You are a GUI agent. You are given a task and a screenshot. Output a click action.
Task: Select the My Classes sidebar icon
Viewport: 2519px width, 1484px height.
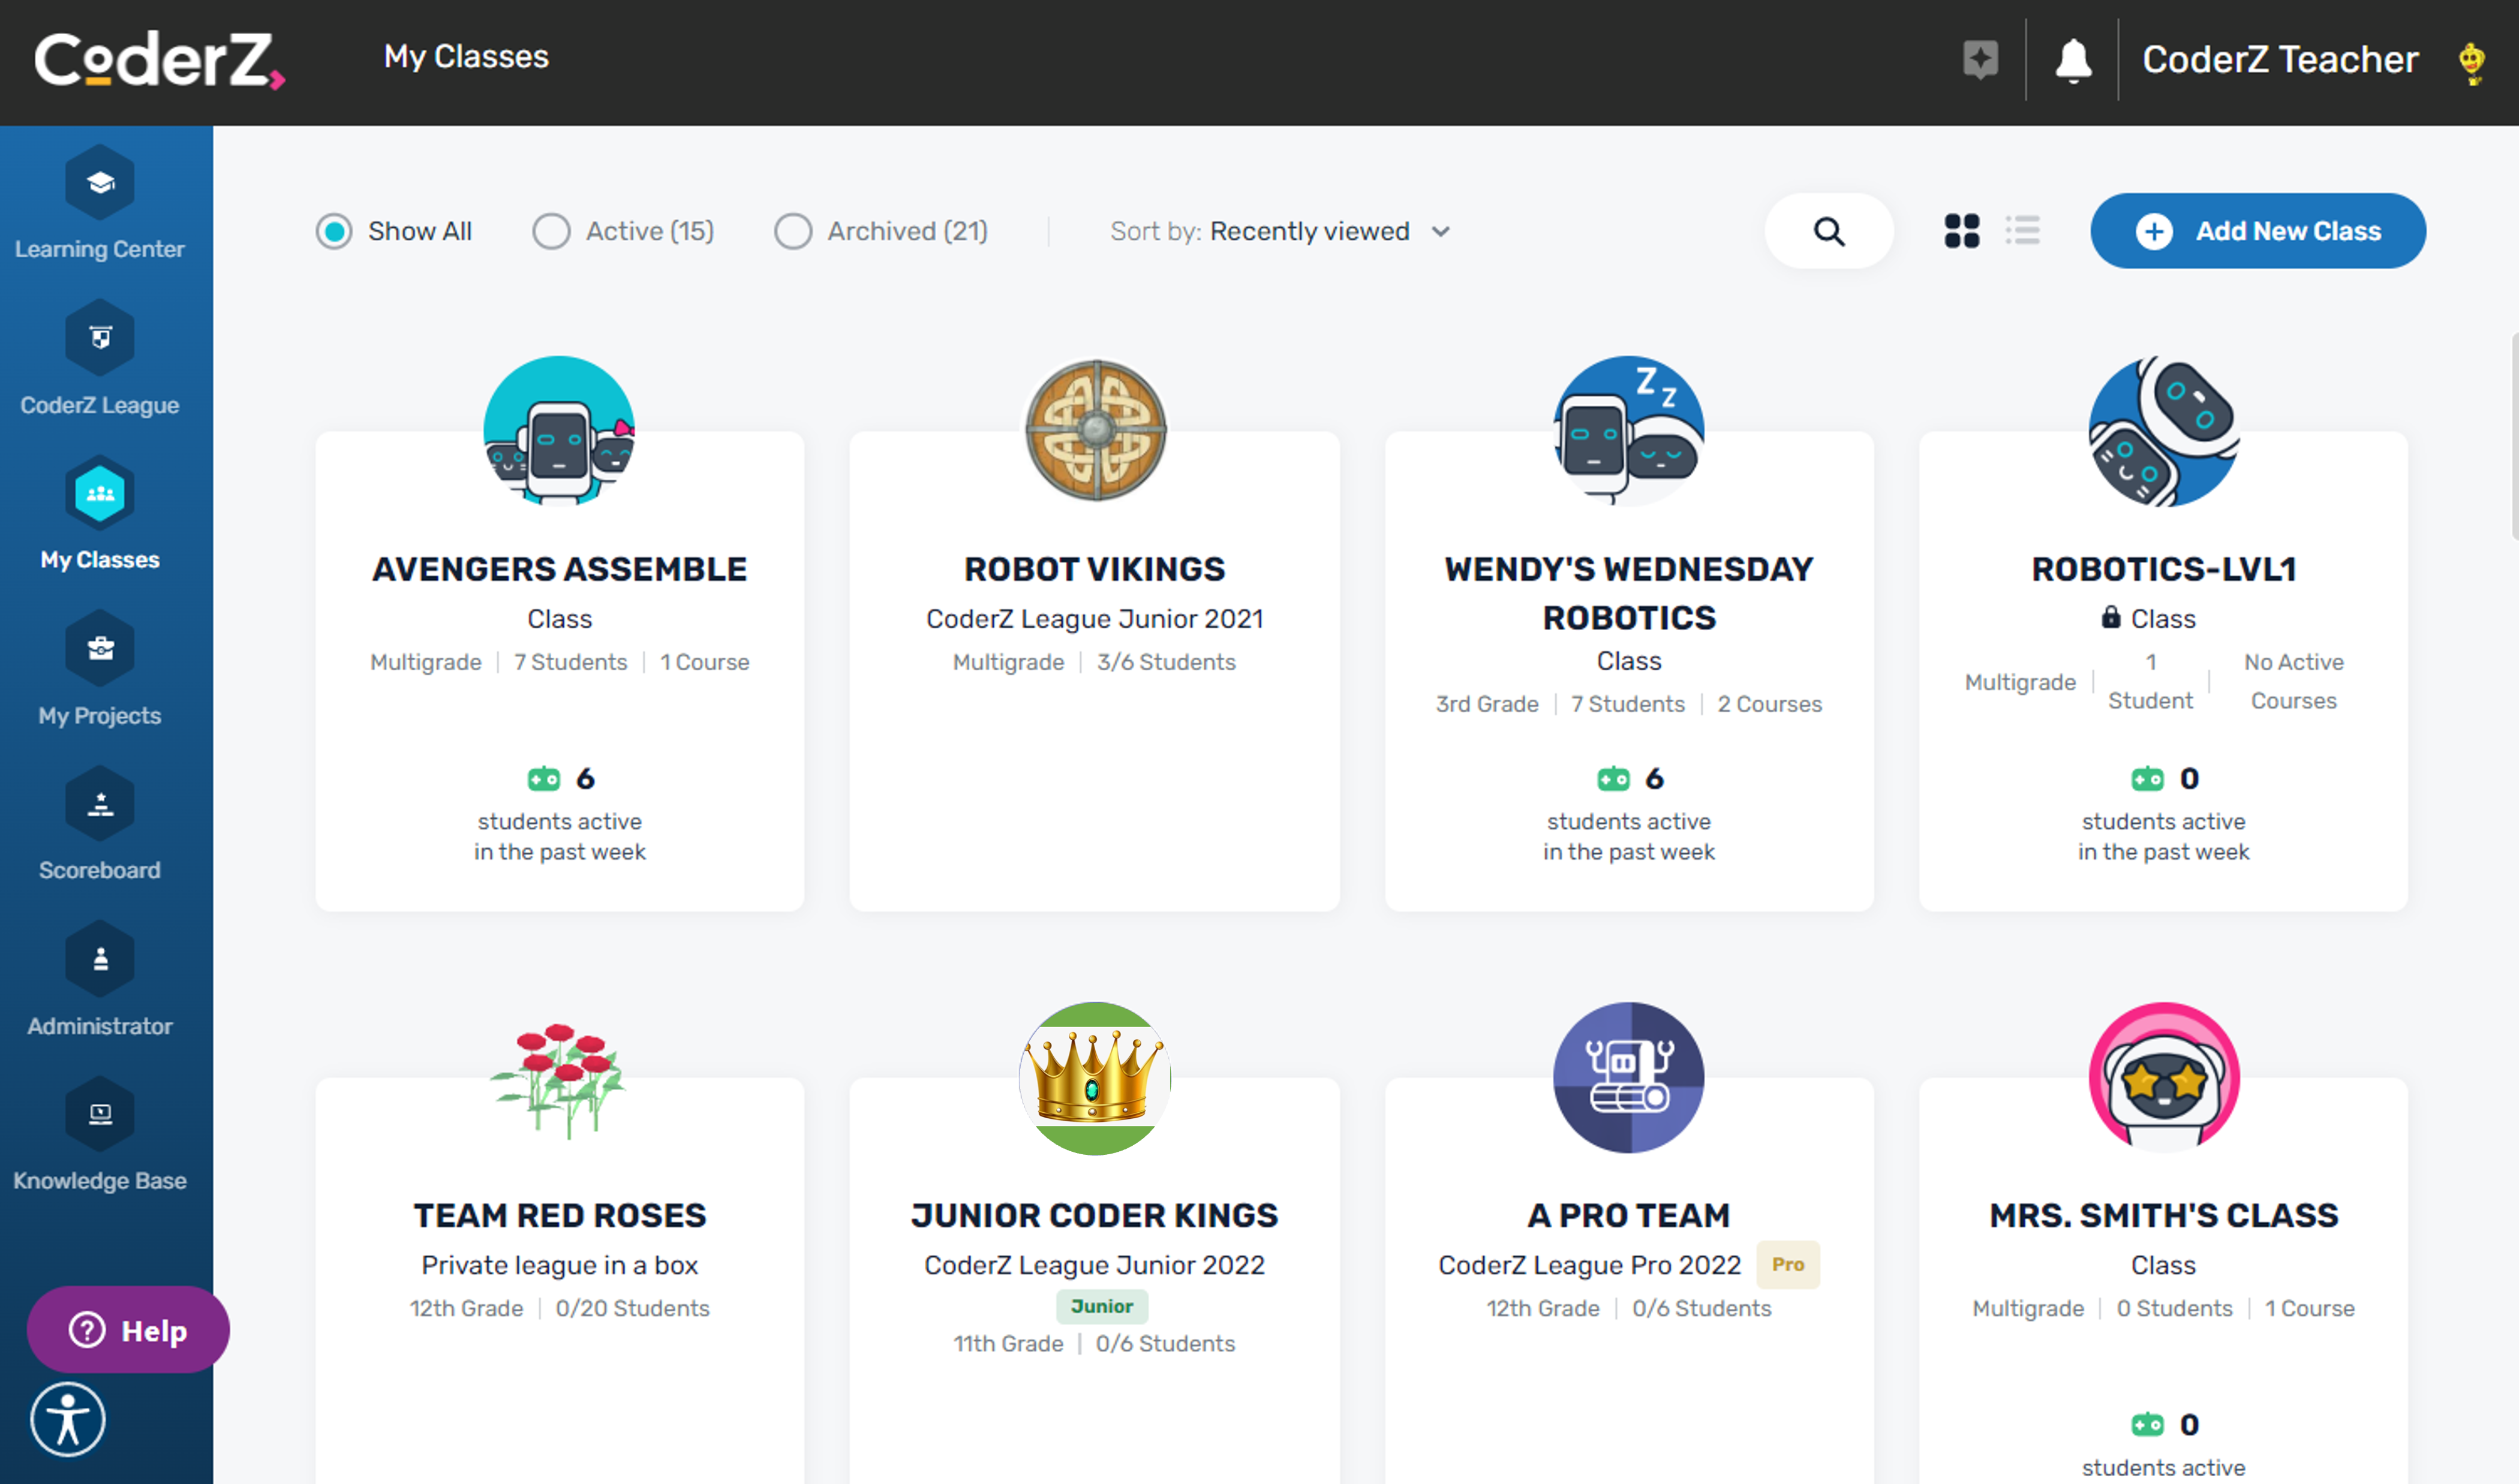point(100,493)
